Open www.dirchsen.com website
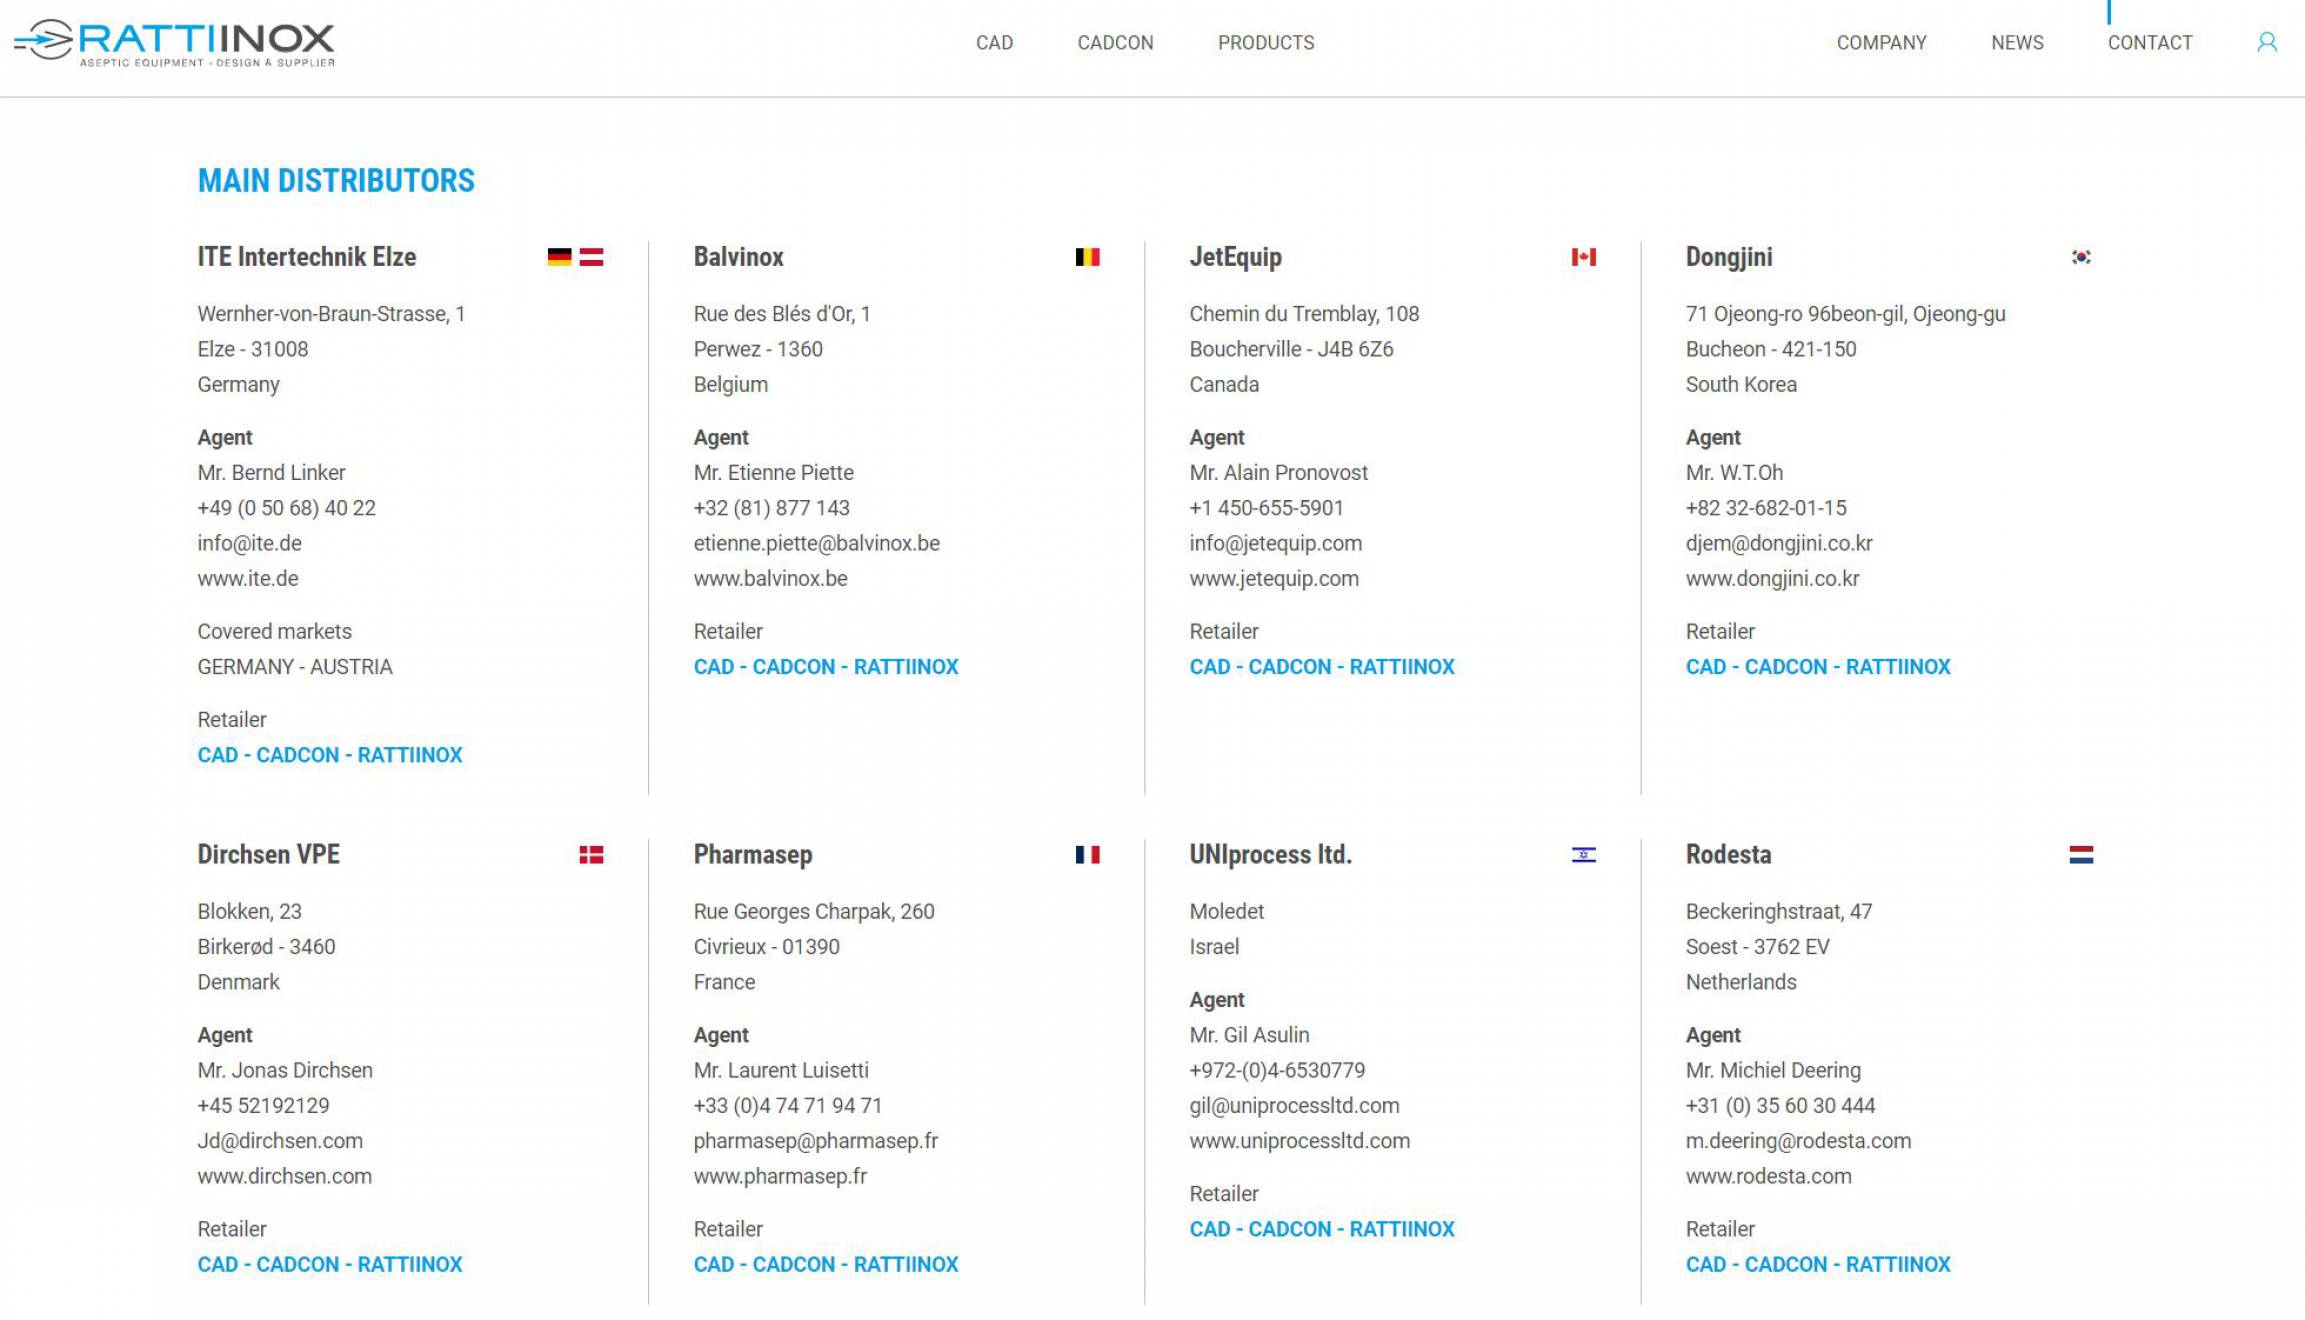This screenshot has width=2305, height=1320. click(x=284, y=1177)
